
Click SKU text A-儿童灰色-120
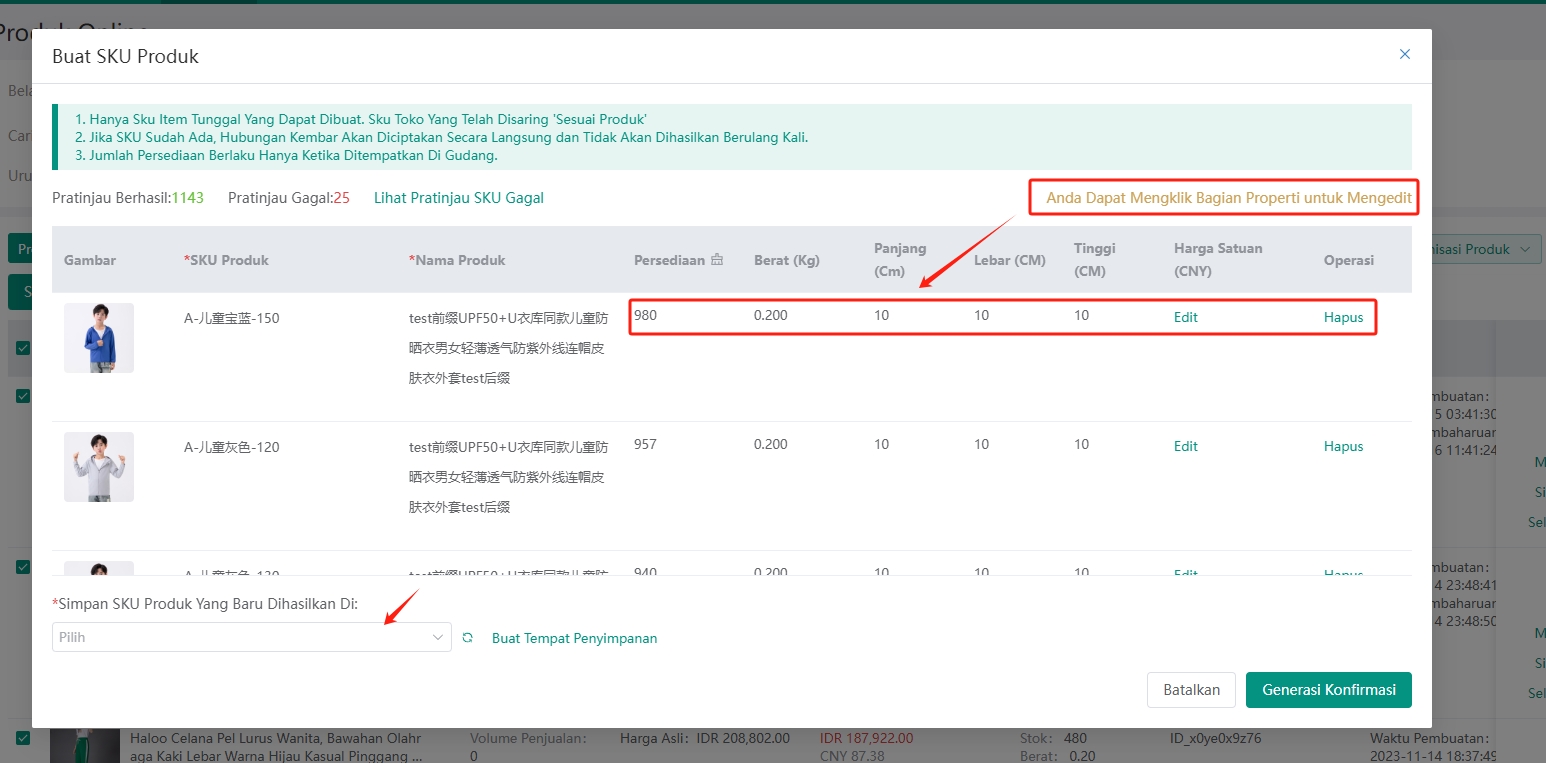(x=232, y=447)
